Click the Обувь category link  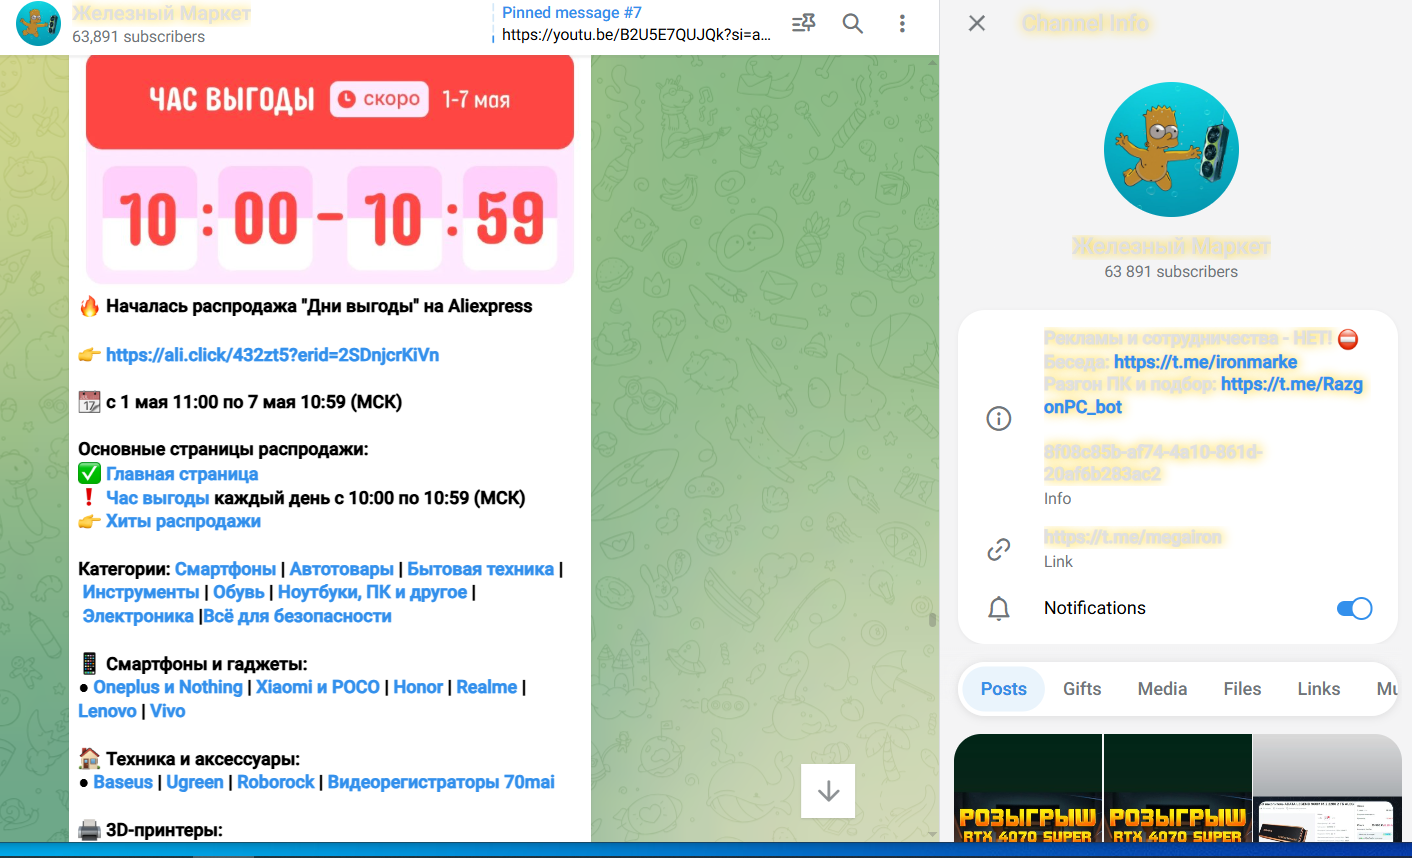tap(239, 592)
